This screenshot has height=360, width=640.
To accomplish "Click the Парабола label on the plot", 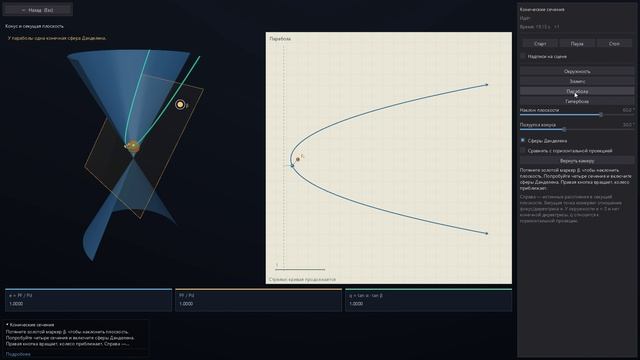I will click(280, 39).
